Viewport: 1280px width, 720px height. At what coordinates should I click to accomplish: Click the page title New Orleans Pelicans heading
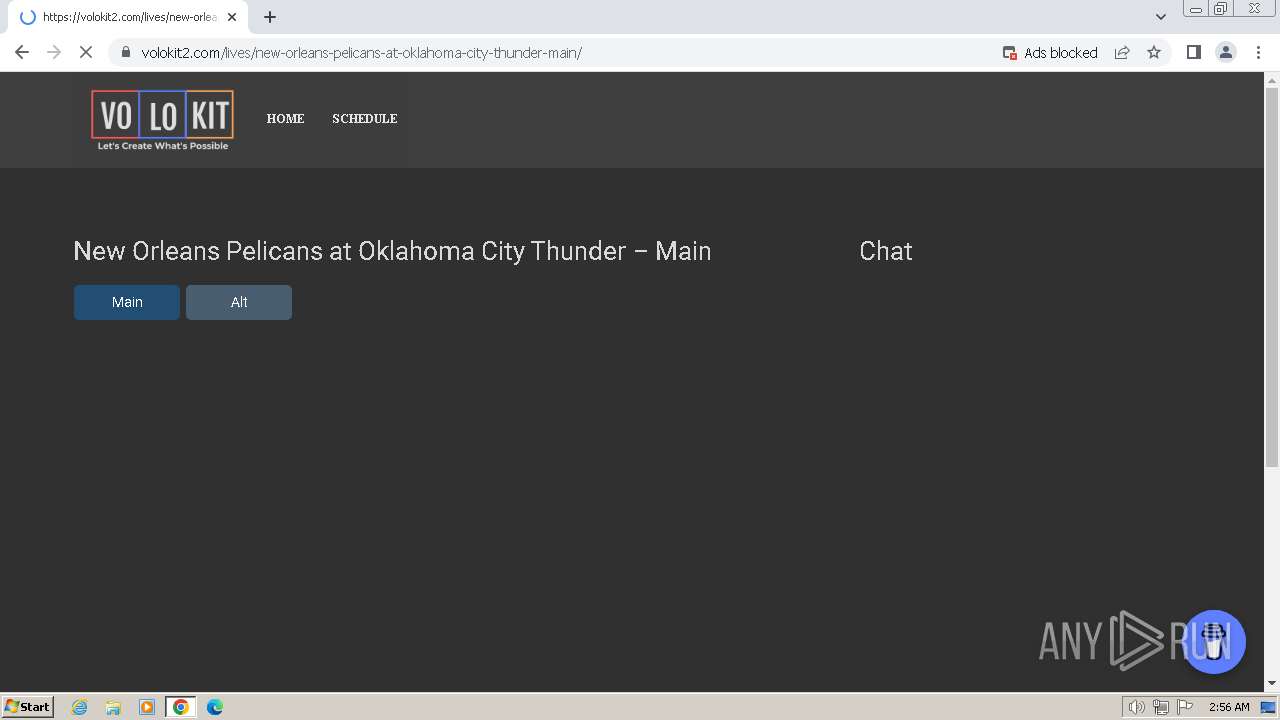(392, 251)
